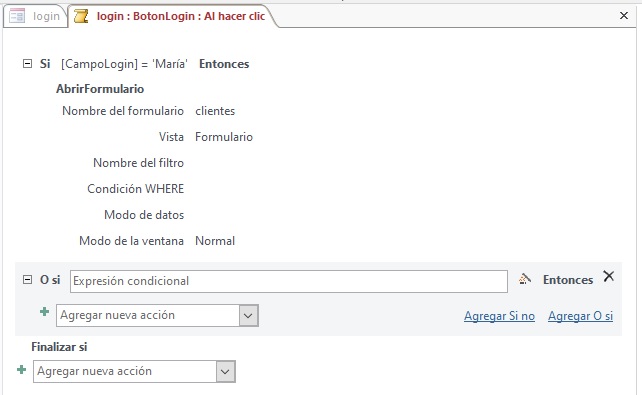
Task: Click the Finalizar si label
Action: (x=59, y=347)
